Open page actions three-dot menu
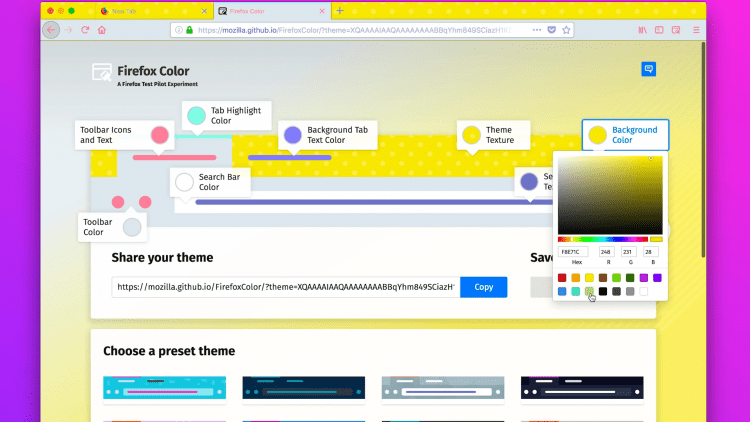 tap(537, 30)
